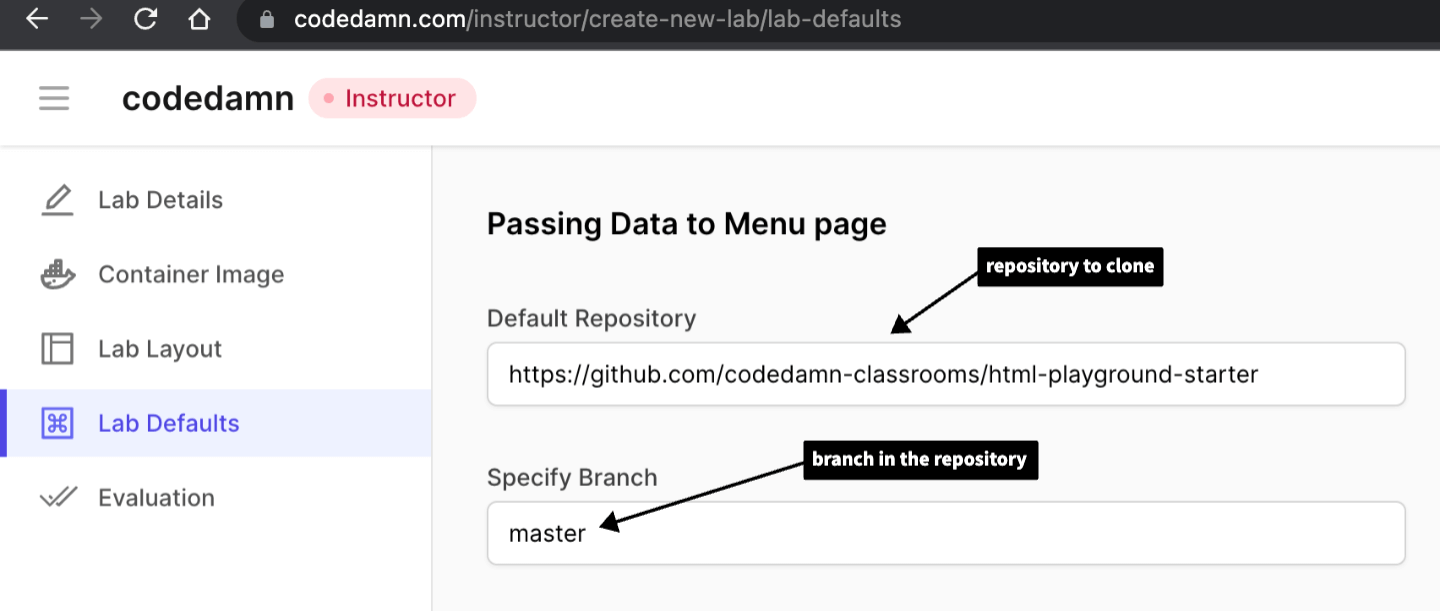This screenshot has height=611, width=1440.
Task: Click the Default Repository input field
Action: point(945,373)
